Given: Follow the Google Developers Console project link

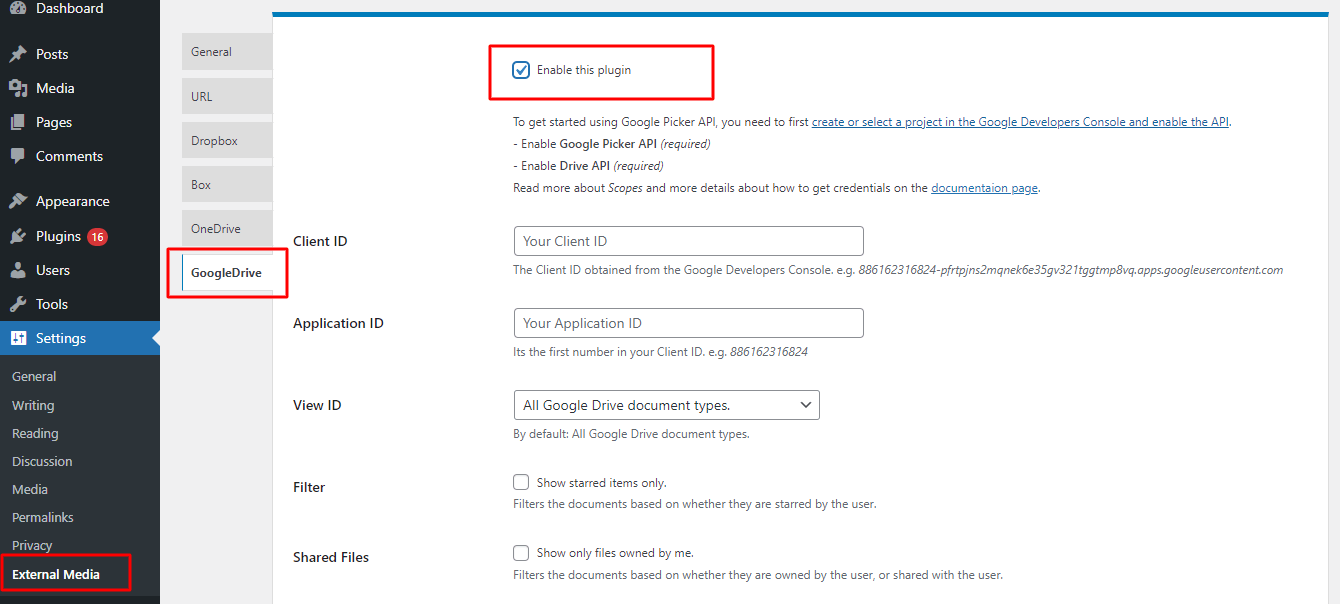Looking at the screenshot, I should coord(1020,122).
